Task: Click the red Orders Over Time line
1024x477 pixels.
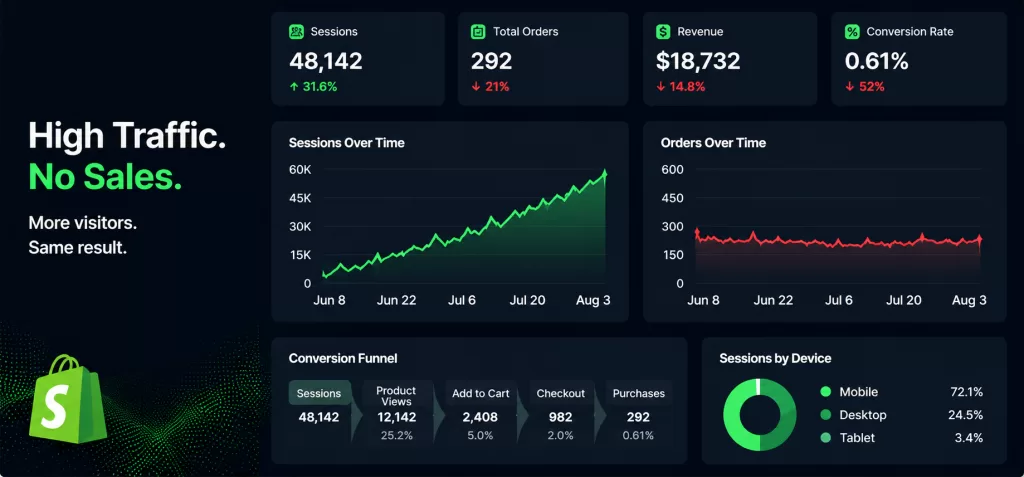Action: (x=839, y=240)
